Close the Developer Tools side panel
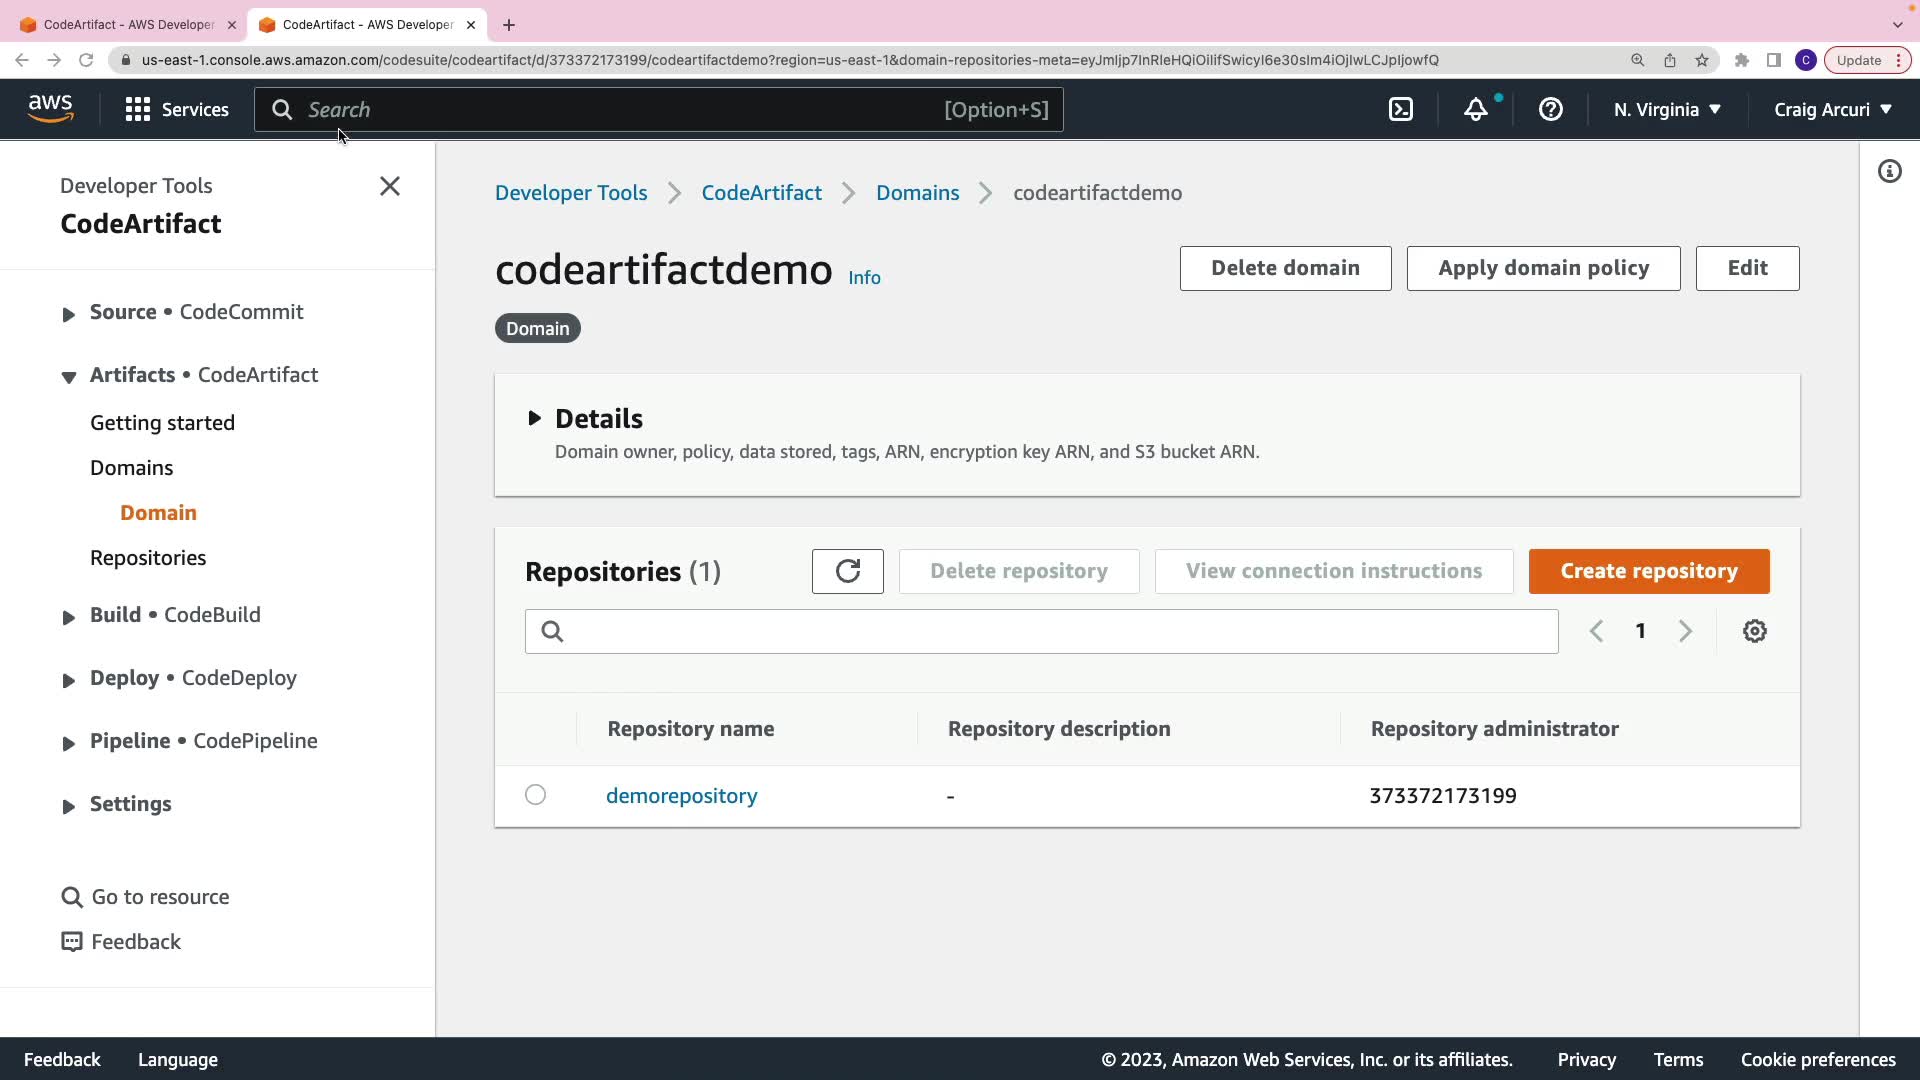 (x=390, y=187)
